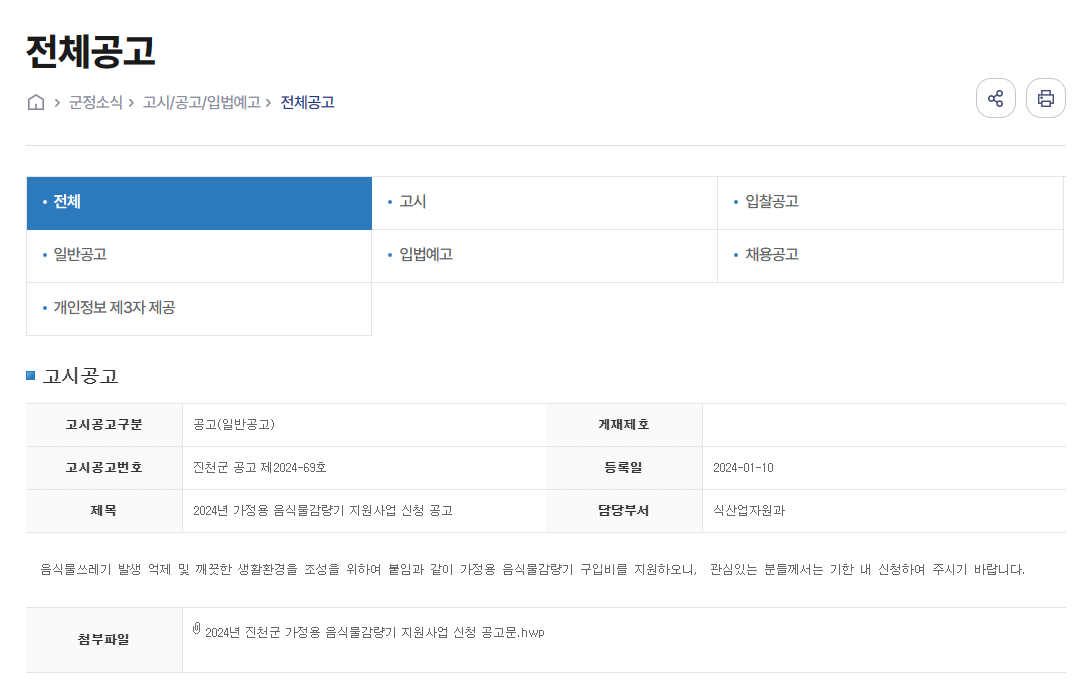Select the 전체 tab
1081x681 pixels.
click(x=199, y=203)
